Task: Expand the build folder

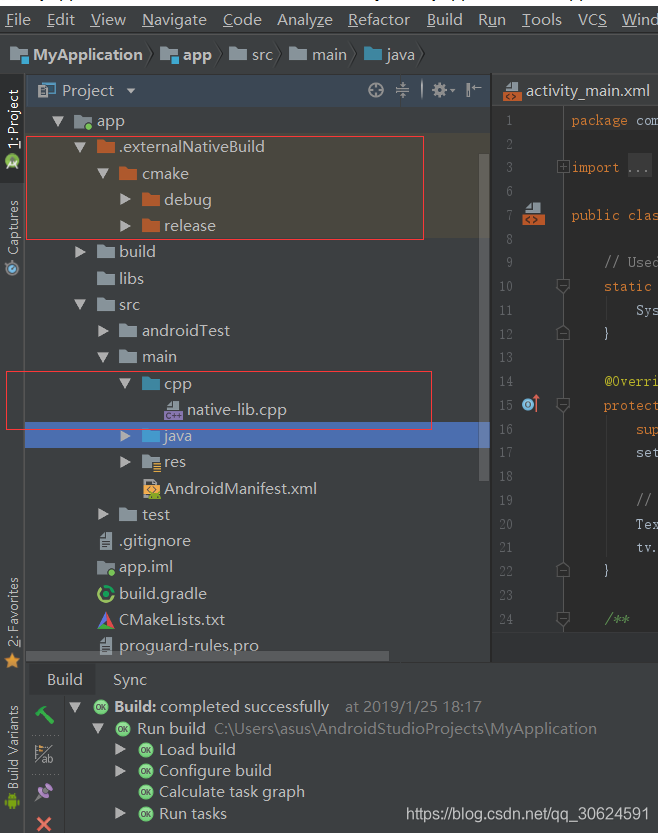Action: [80, 252]
